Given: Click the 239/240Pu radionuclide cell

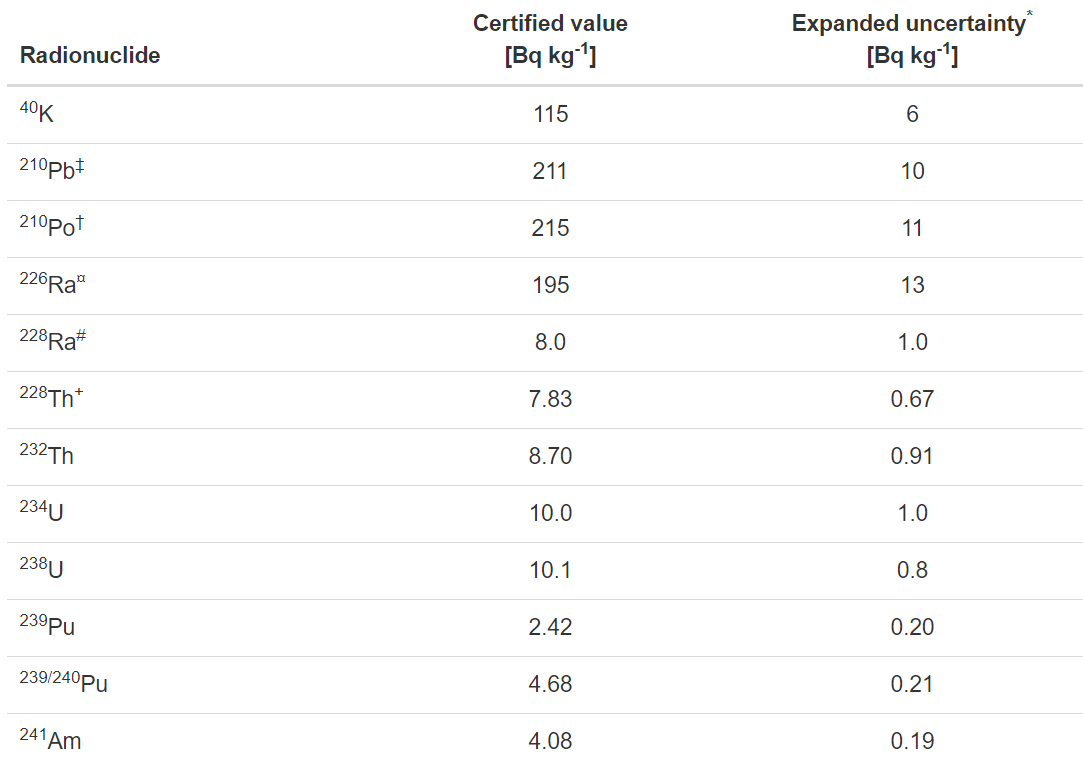Looking at the screenshot, I should pyautogui.click(x=64, y=684).
